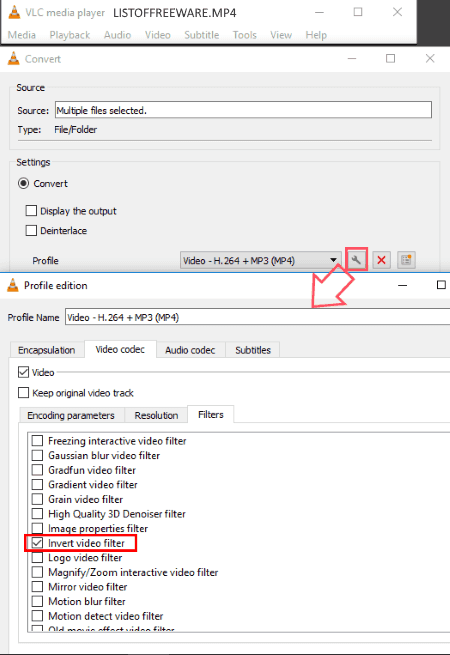Enable High Quality 3D Denoiser filter

pos(38,513)
